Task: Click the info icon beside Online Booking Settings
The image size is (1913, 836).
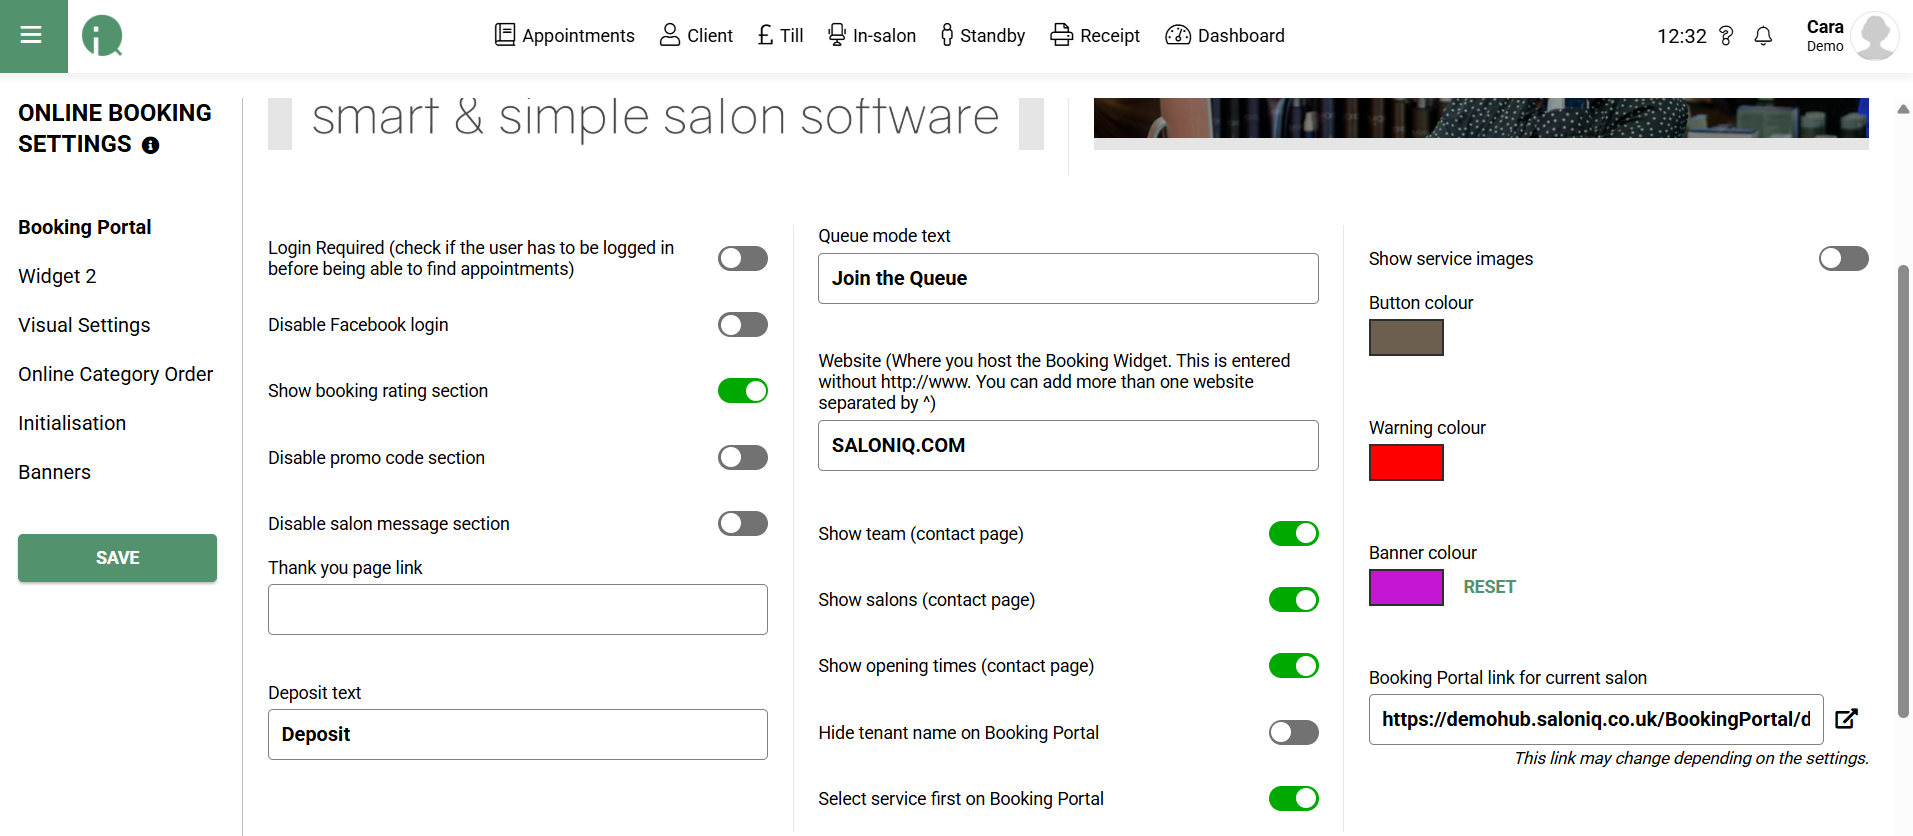Action: pyautogui.click(x=151, y=146)
